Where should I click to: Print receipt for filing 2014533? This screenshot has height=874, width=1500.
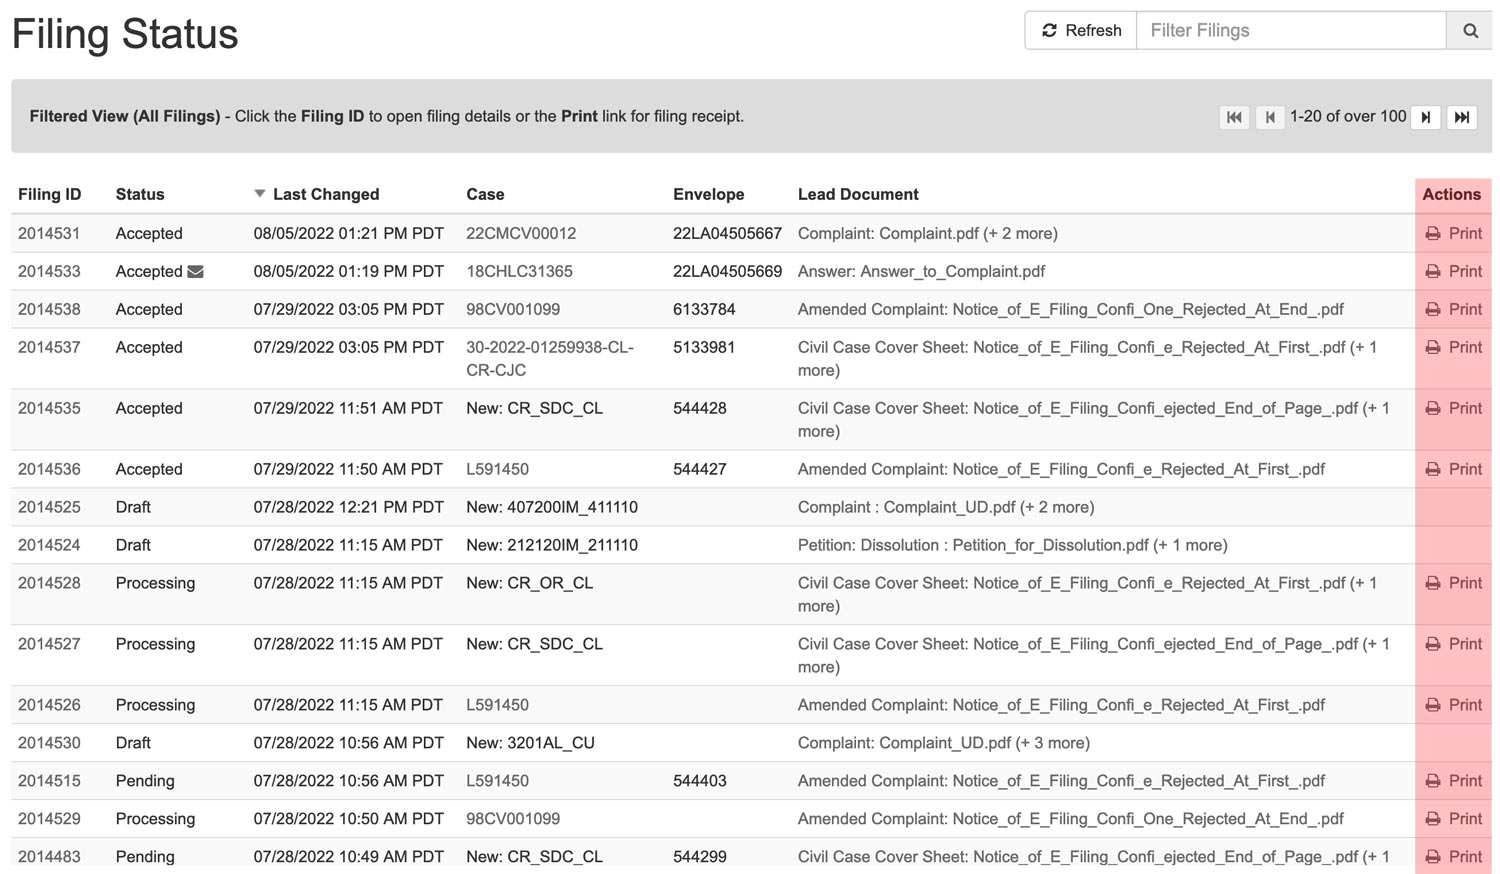coord(1453,271)
